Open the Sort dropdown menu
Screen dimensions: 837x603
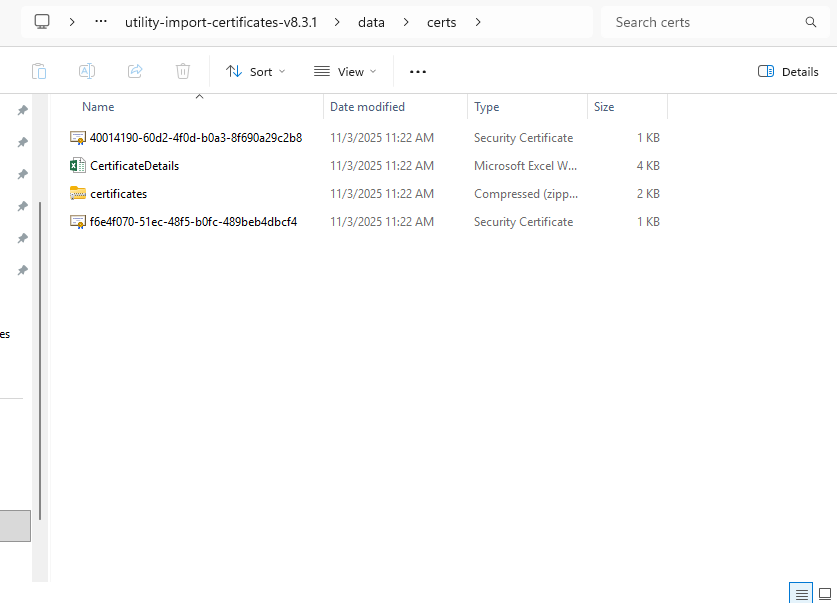pos(255,71)
